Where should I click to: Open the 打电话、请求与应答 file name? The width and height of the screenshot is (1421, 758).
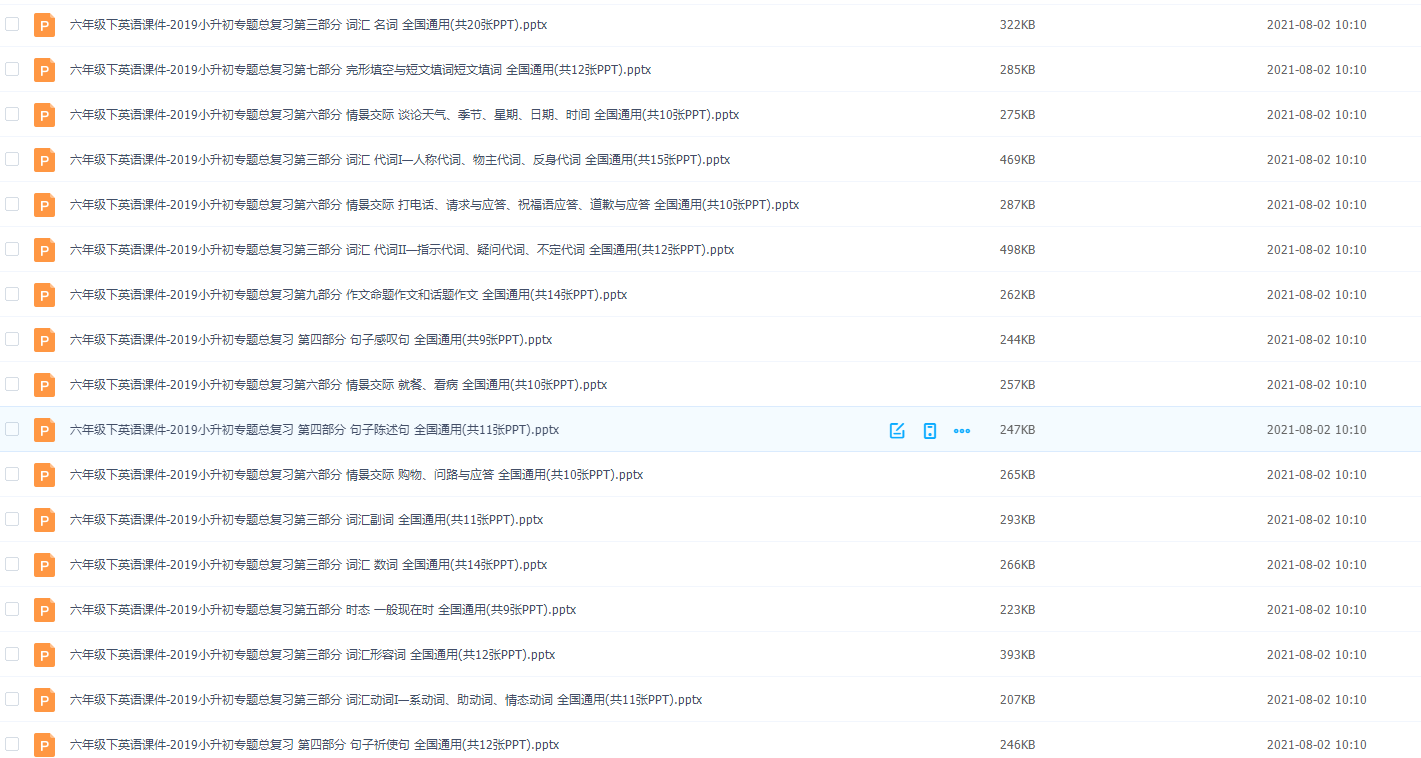(x=434, y=205)
